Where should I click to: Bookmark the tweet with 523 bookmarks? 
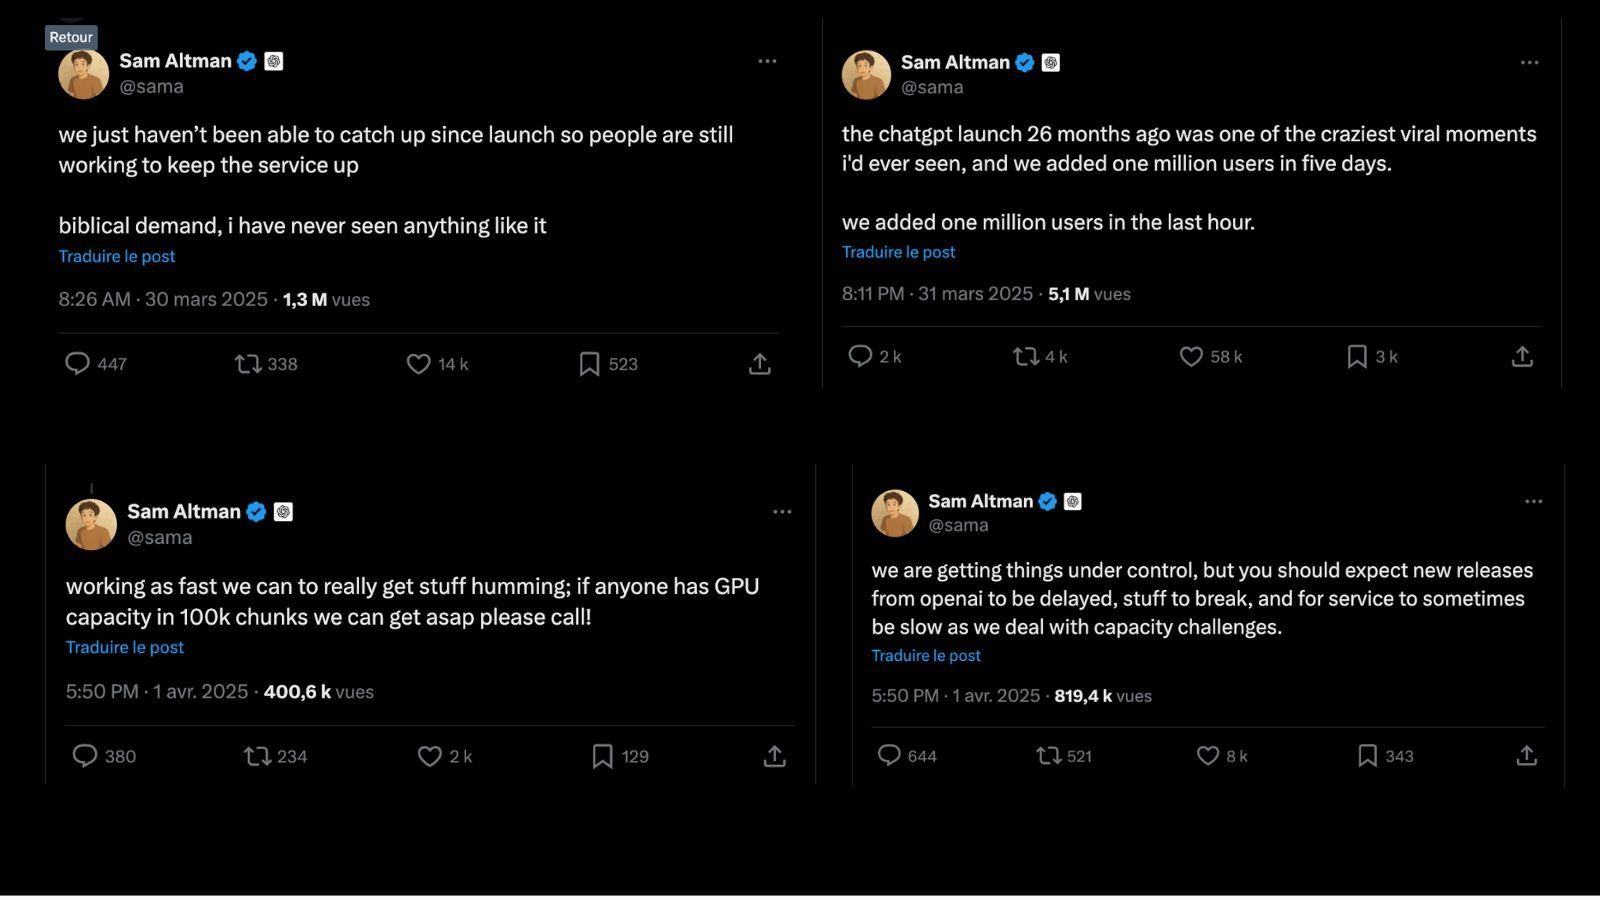(590, 364)
